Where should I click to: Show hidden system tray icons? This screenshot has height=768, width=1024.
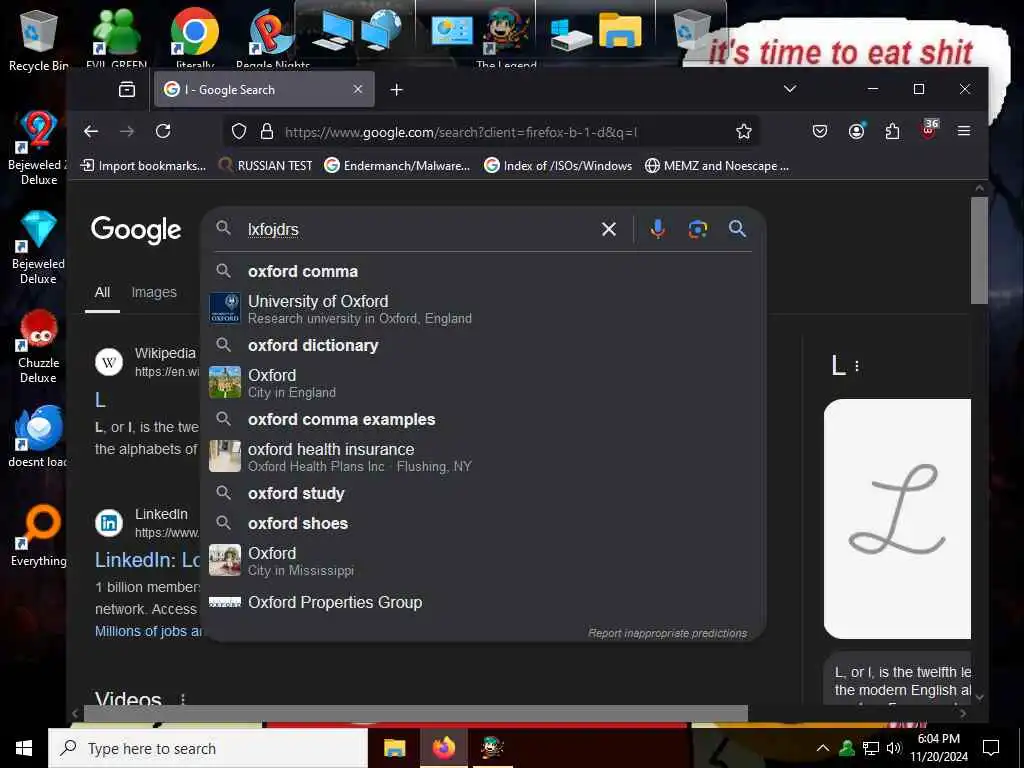[823, 748]
